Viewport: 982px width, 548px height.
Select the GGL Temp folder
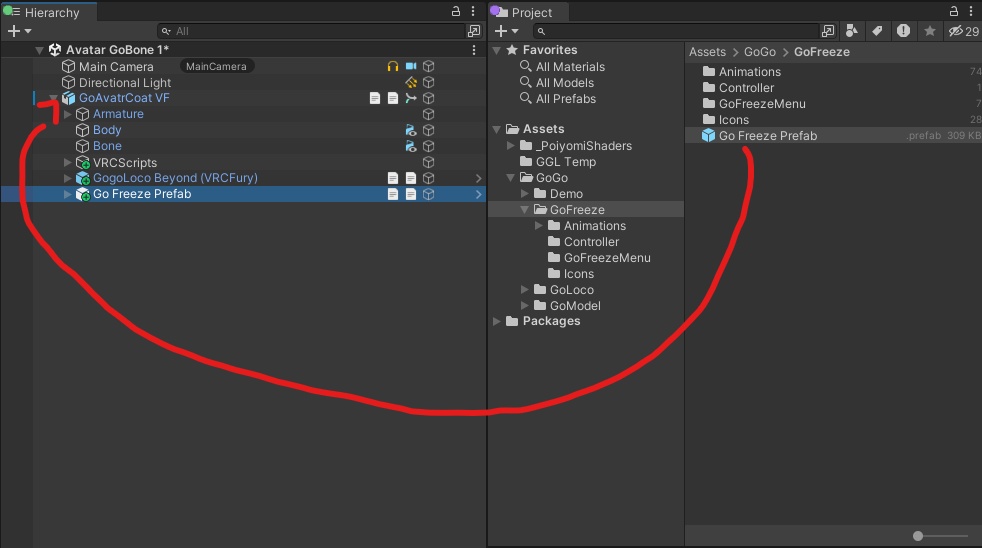click(x=566, y=162)
